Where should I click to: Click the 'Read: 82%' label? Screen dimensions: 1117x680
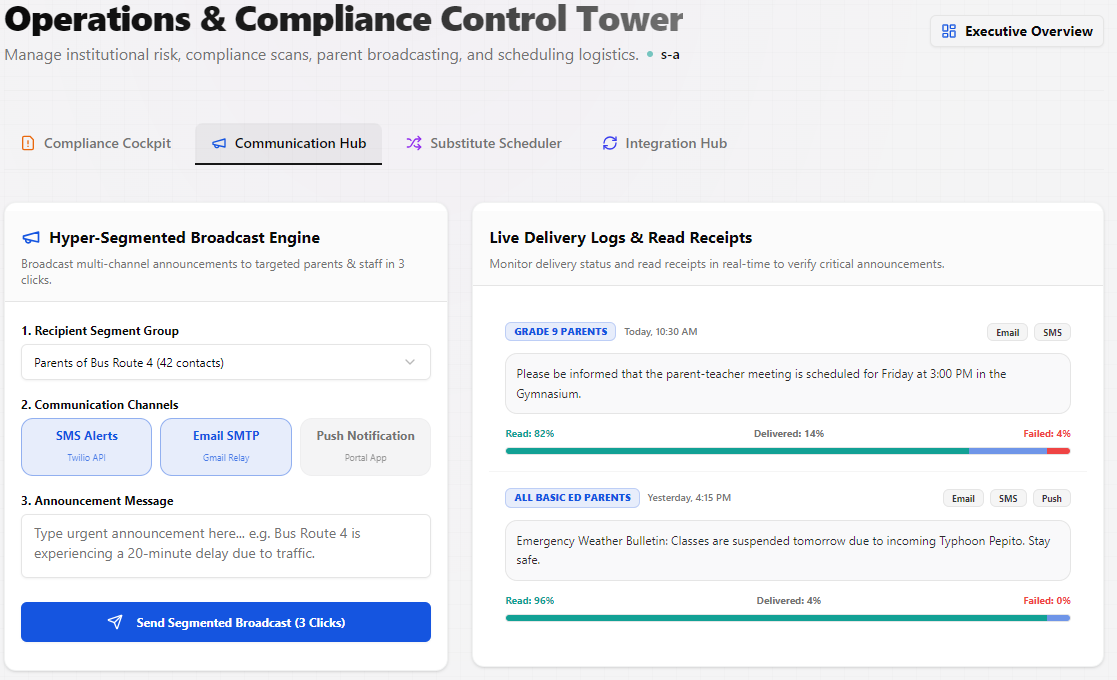point(530,434)
